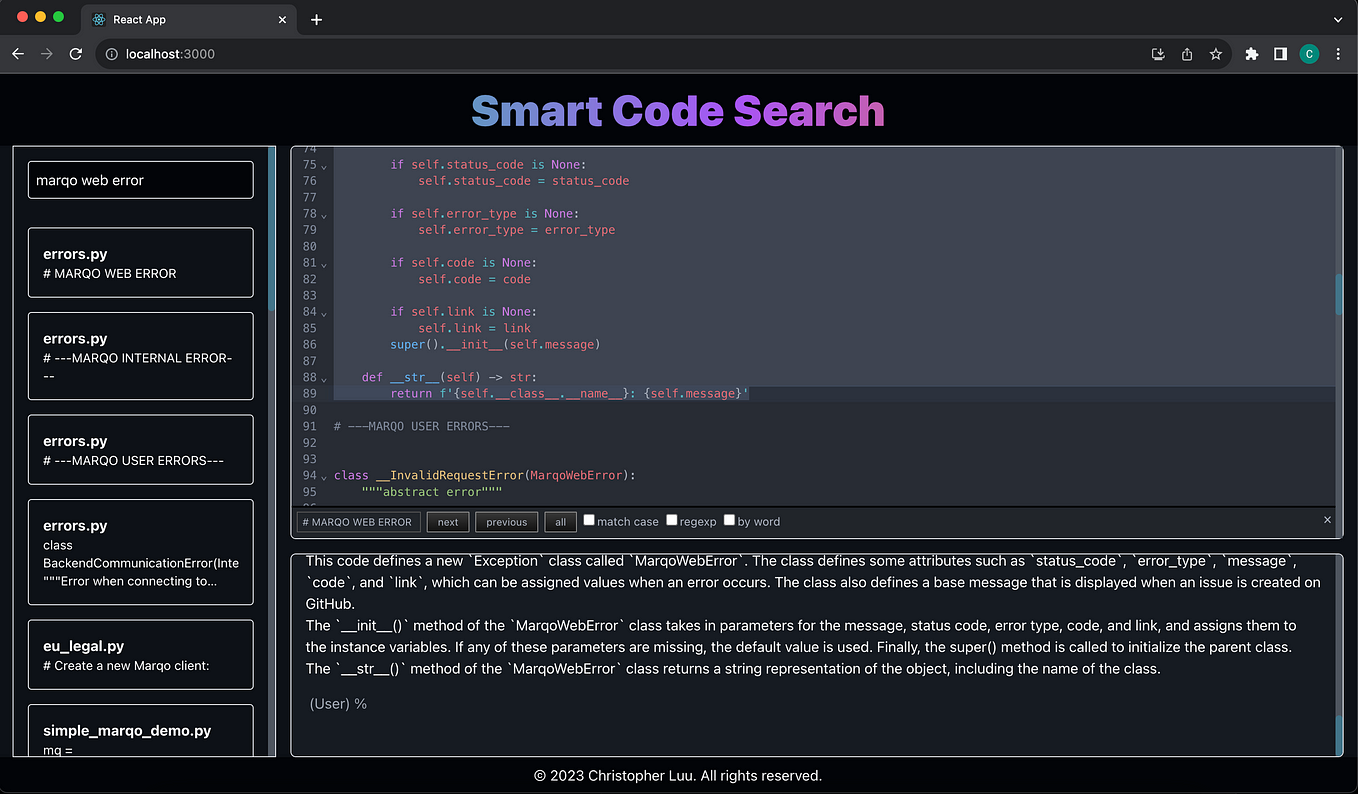Viewport: 1358px width, 794px height.
Task: Close the React App tab
Action: pos(283,19)
